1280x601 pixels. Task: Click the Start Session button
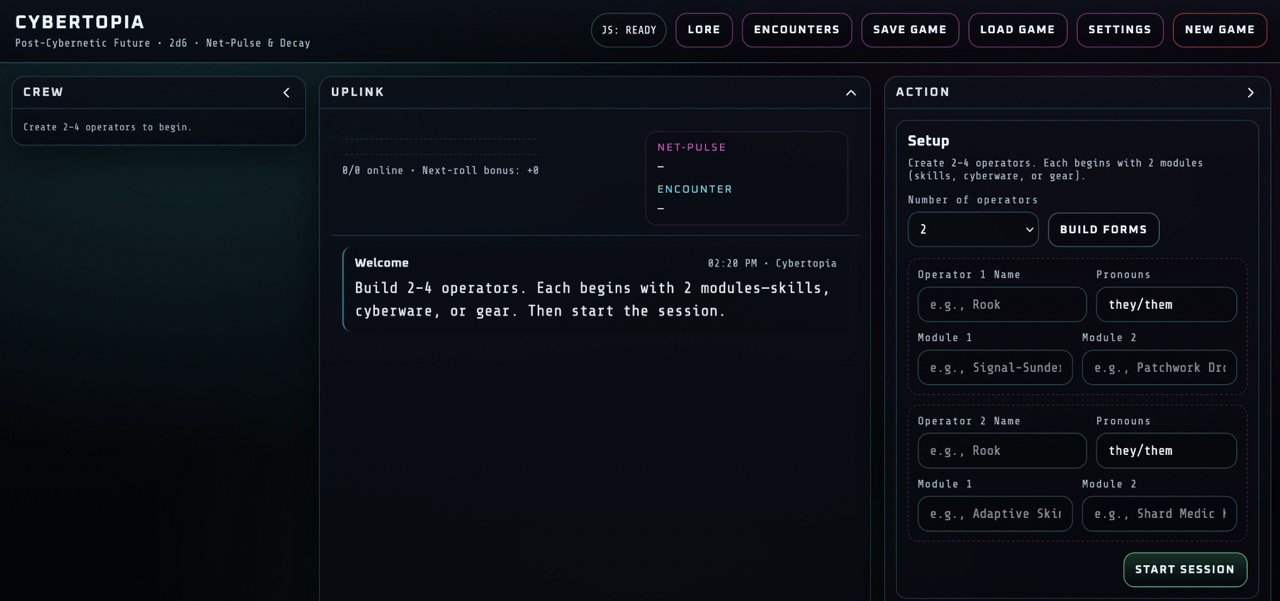tap(1184, 569)
